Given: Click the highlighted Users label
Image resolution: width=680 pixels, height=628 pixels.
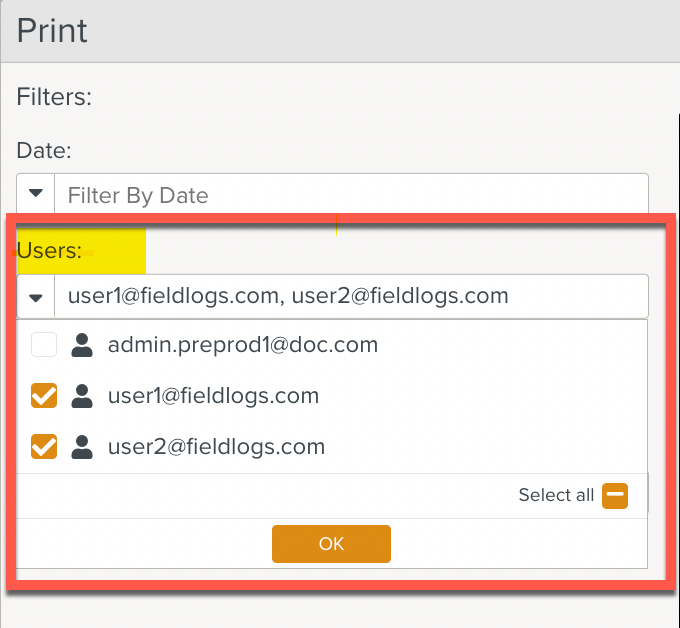Looking at the screenshot, I should (49, 251).
